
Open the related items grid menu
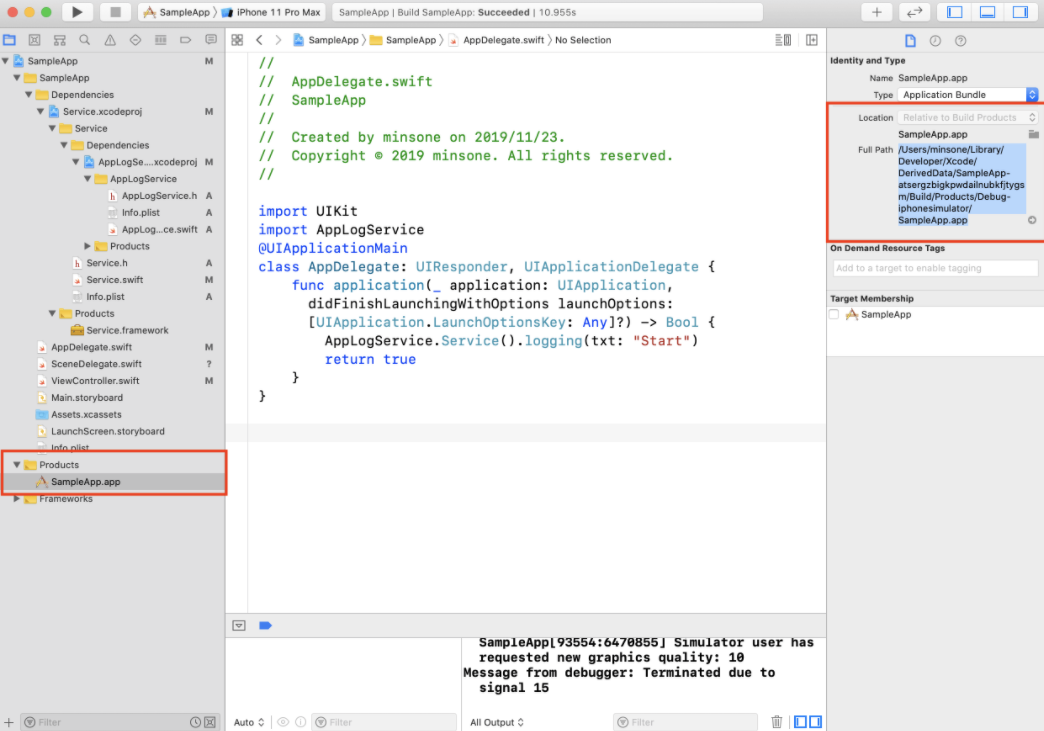pyautogui.click(x=237, y=40)
